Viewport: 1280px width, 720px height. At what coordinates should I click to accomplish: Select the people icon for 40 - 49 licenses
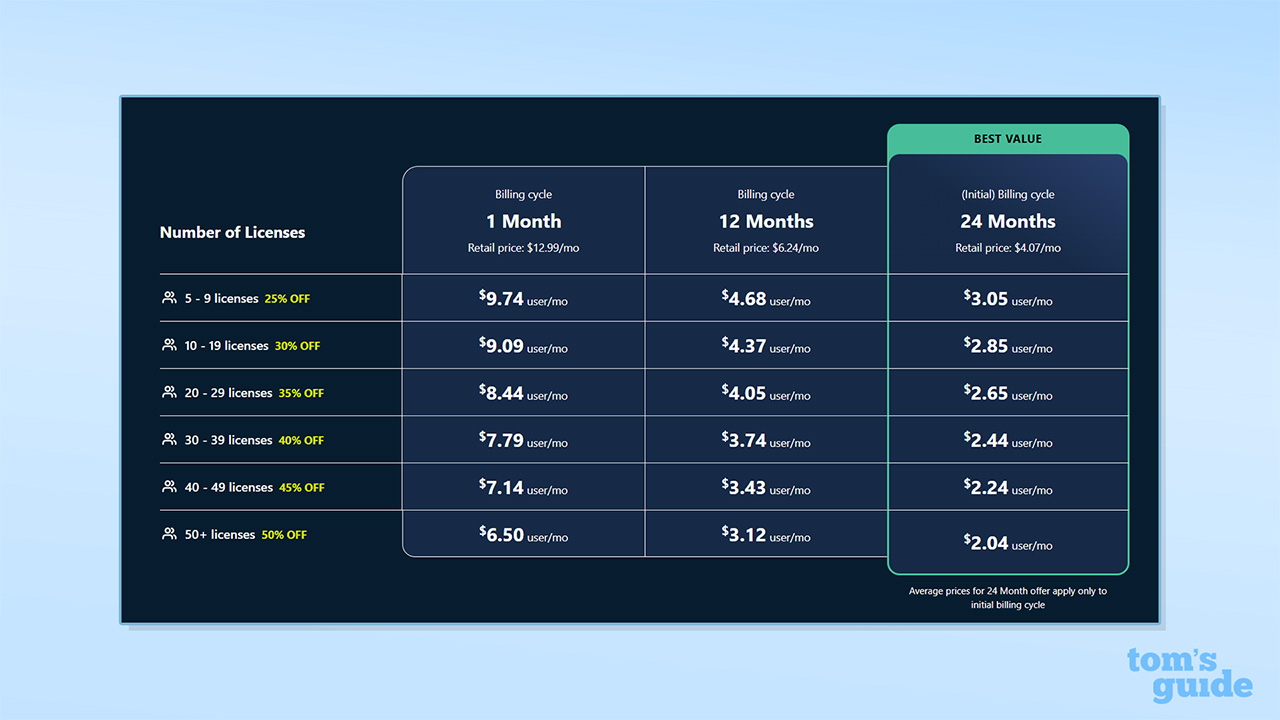[168, 486]
